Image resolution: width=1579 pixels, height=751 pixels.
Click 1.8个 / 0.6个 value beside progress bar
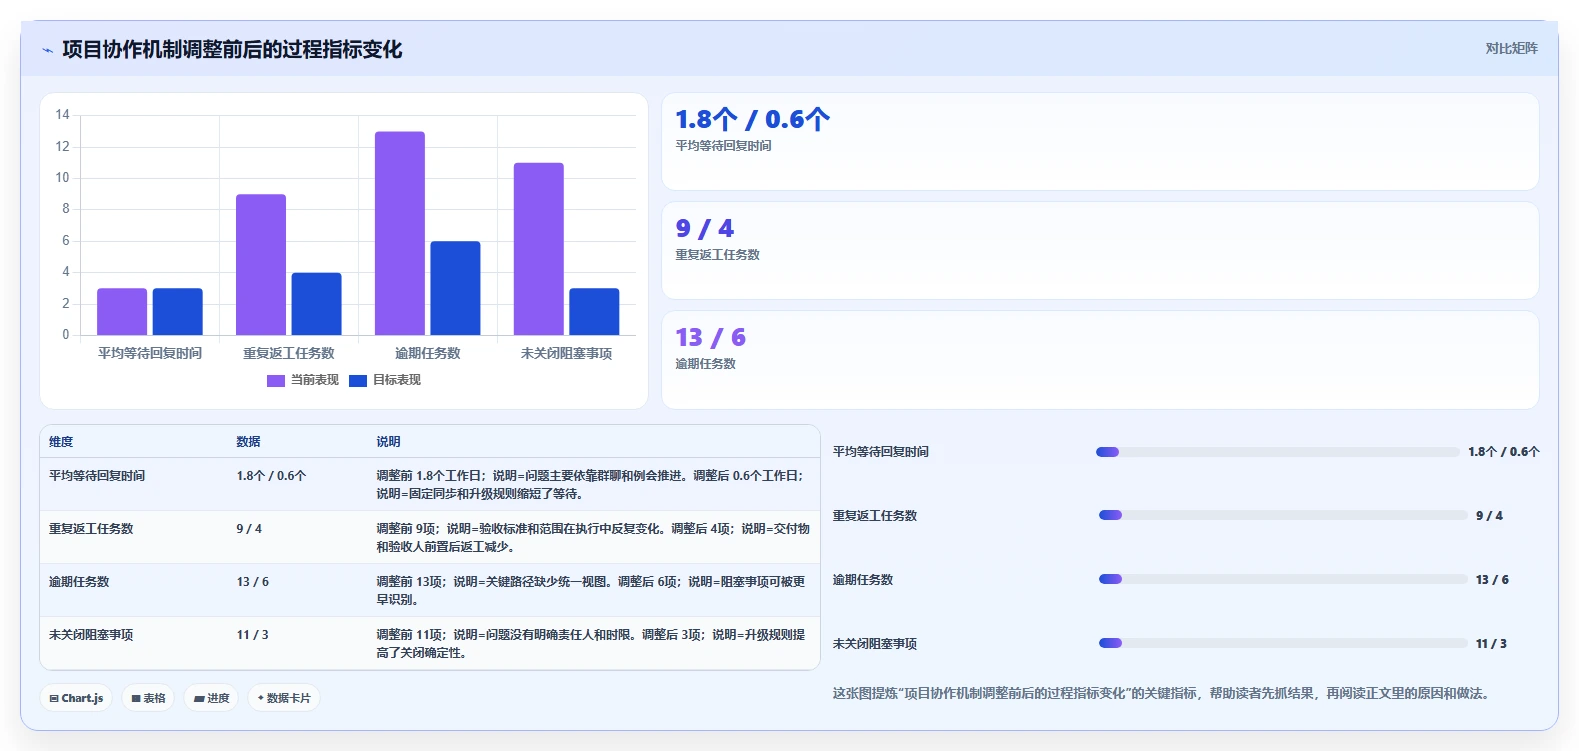click(1504, 452)
